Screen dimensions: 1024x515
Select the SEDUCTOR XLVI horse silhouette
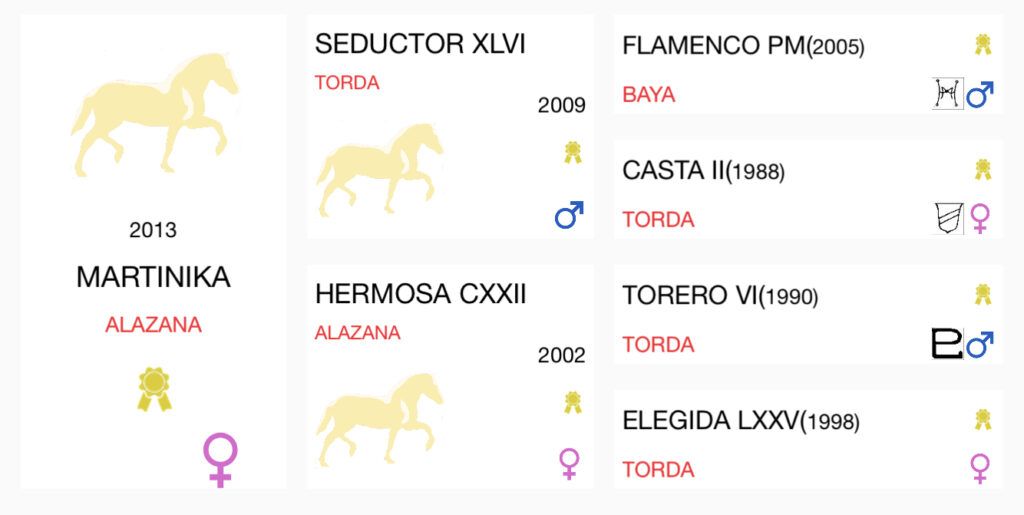[x=379, y=170]
